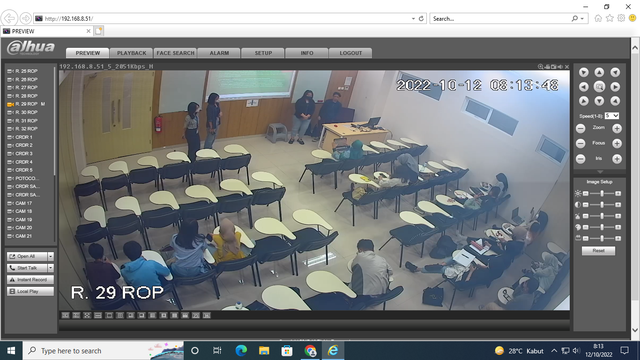Increase brightness with its plus button
This screenshot has height=360, width=640.
pos(618,193)
